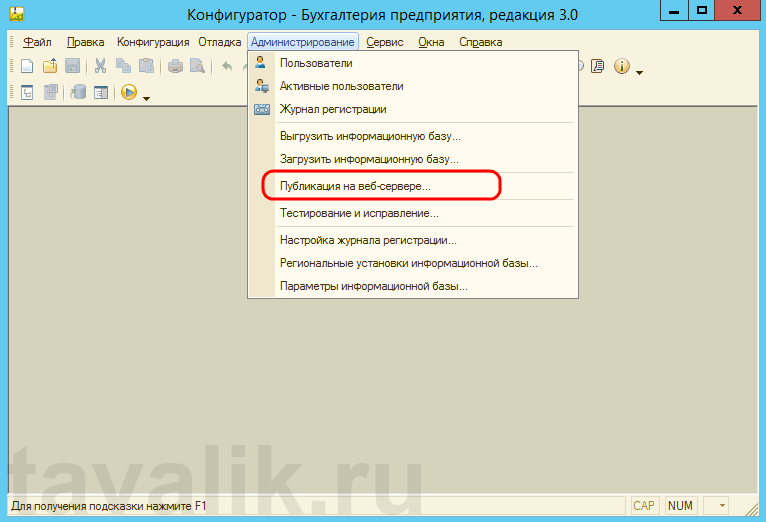The height and width of the screenshot is (522, 766).
Task: Click the CAP indicator in status bar
Action: [x=643, y=505]
